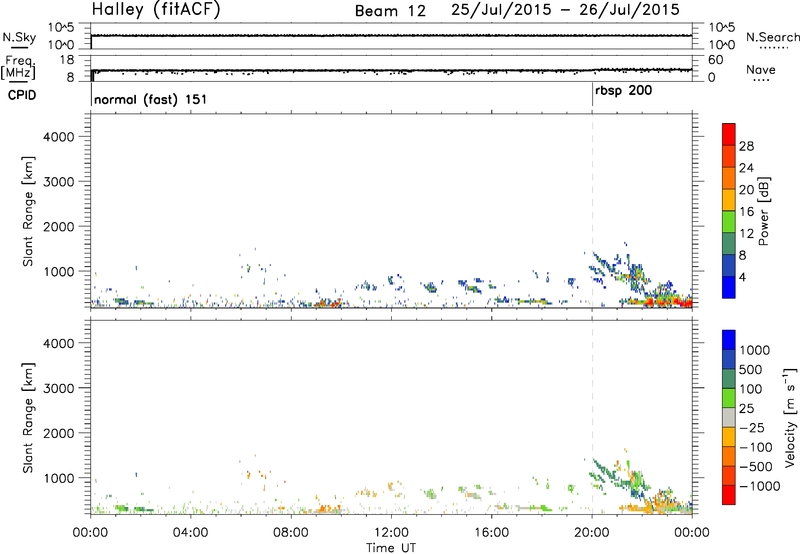The width and height of the screenshot is (800, 554).
Task: Click the "28" label on the power colorbar
Action: pyautogui.click(x=746, y=146)
